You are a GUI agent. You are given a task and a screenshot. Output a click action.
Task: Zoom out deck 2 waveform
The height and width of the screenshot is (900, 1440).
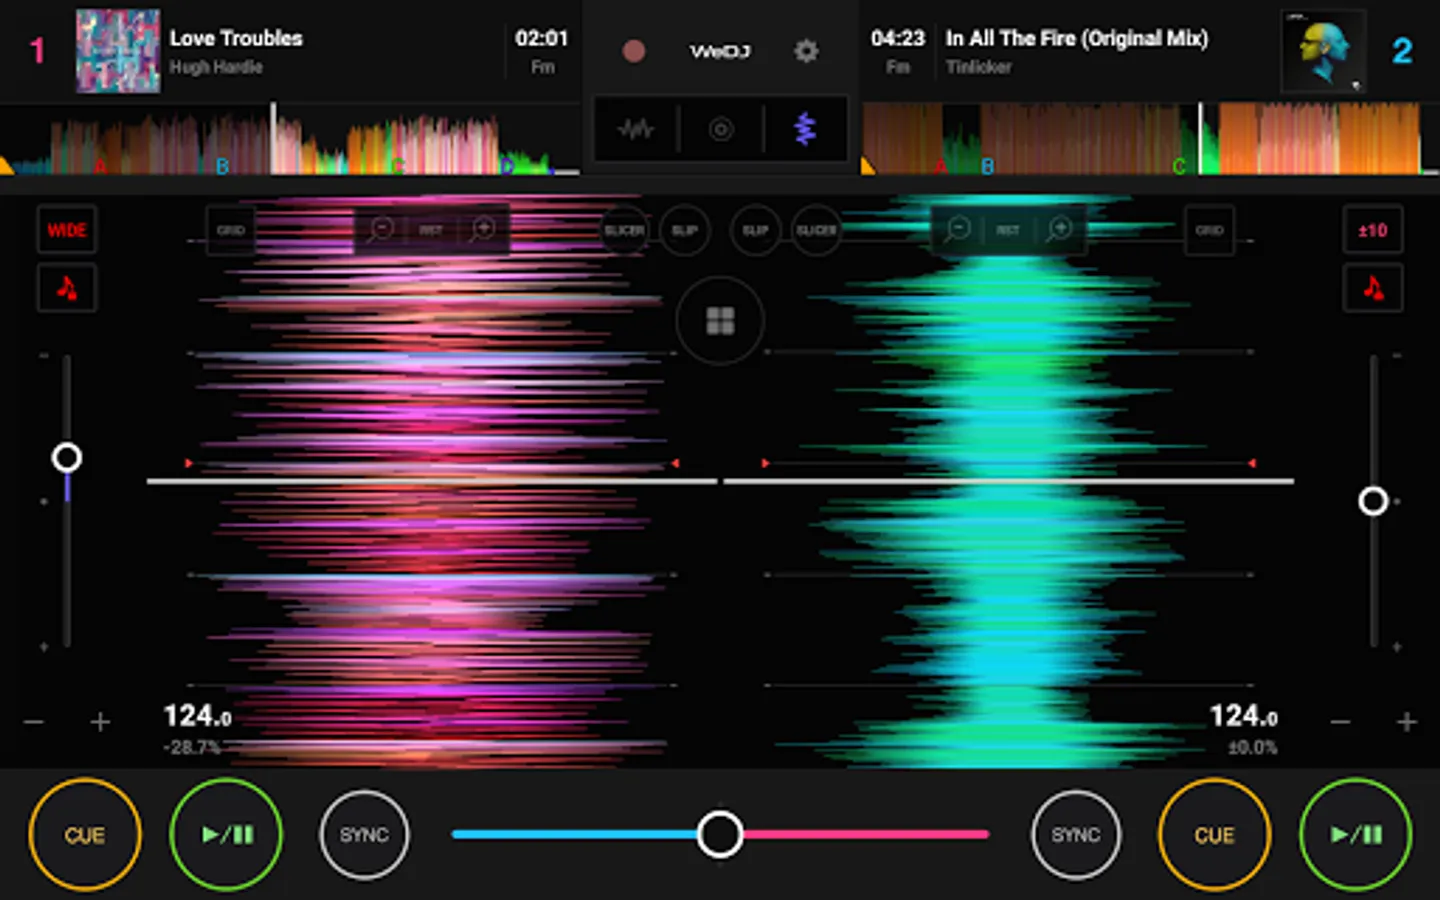click(957, 230)
